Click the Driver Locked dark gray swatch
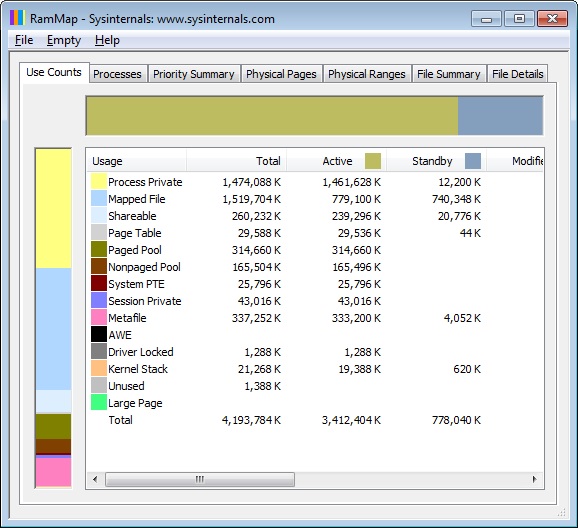 point(99,352)
